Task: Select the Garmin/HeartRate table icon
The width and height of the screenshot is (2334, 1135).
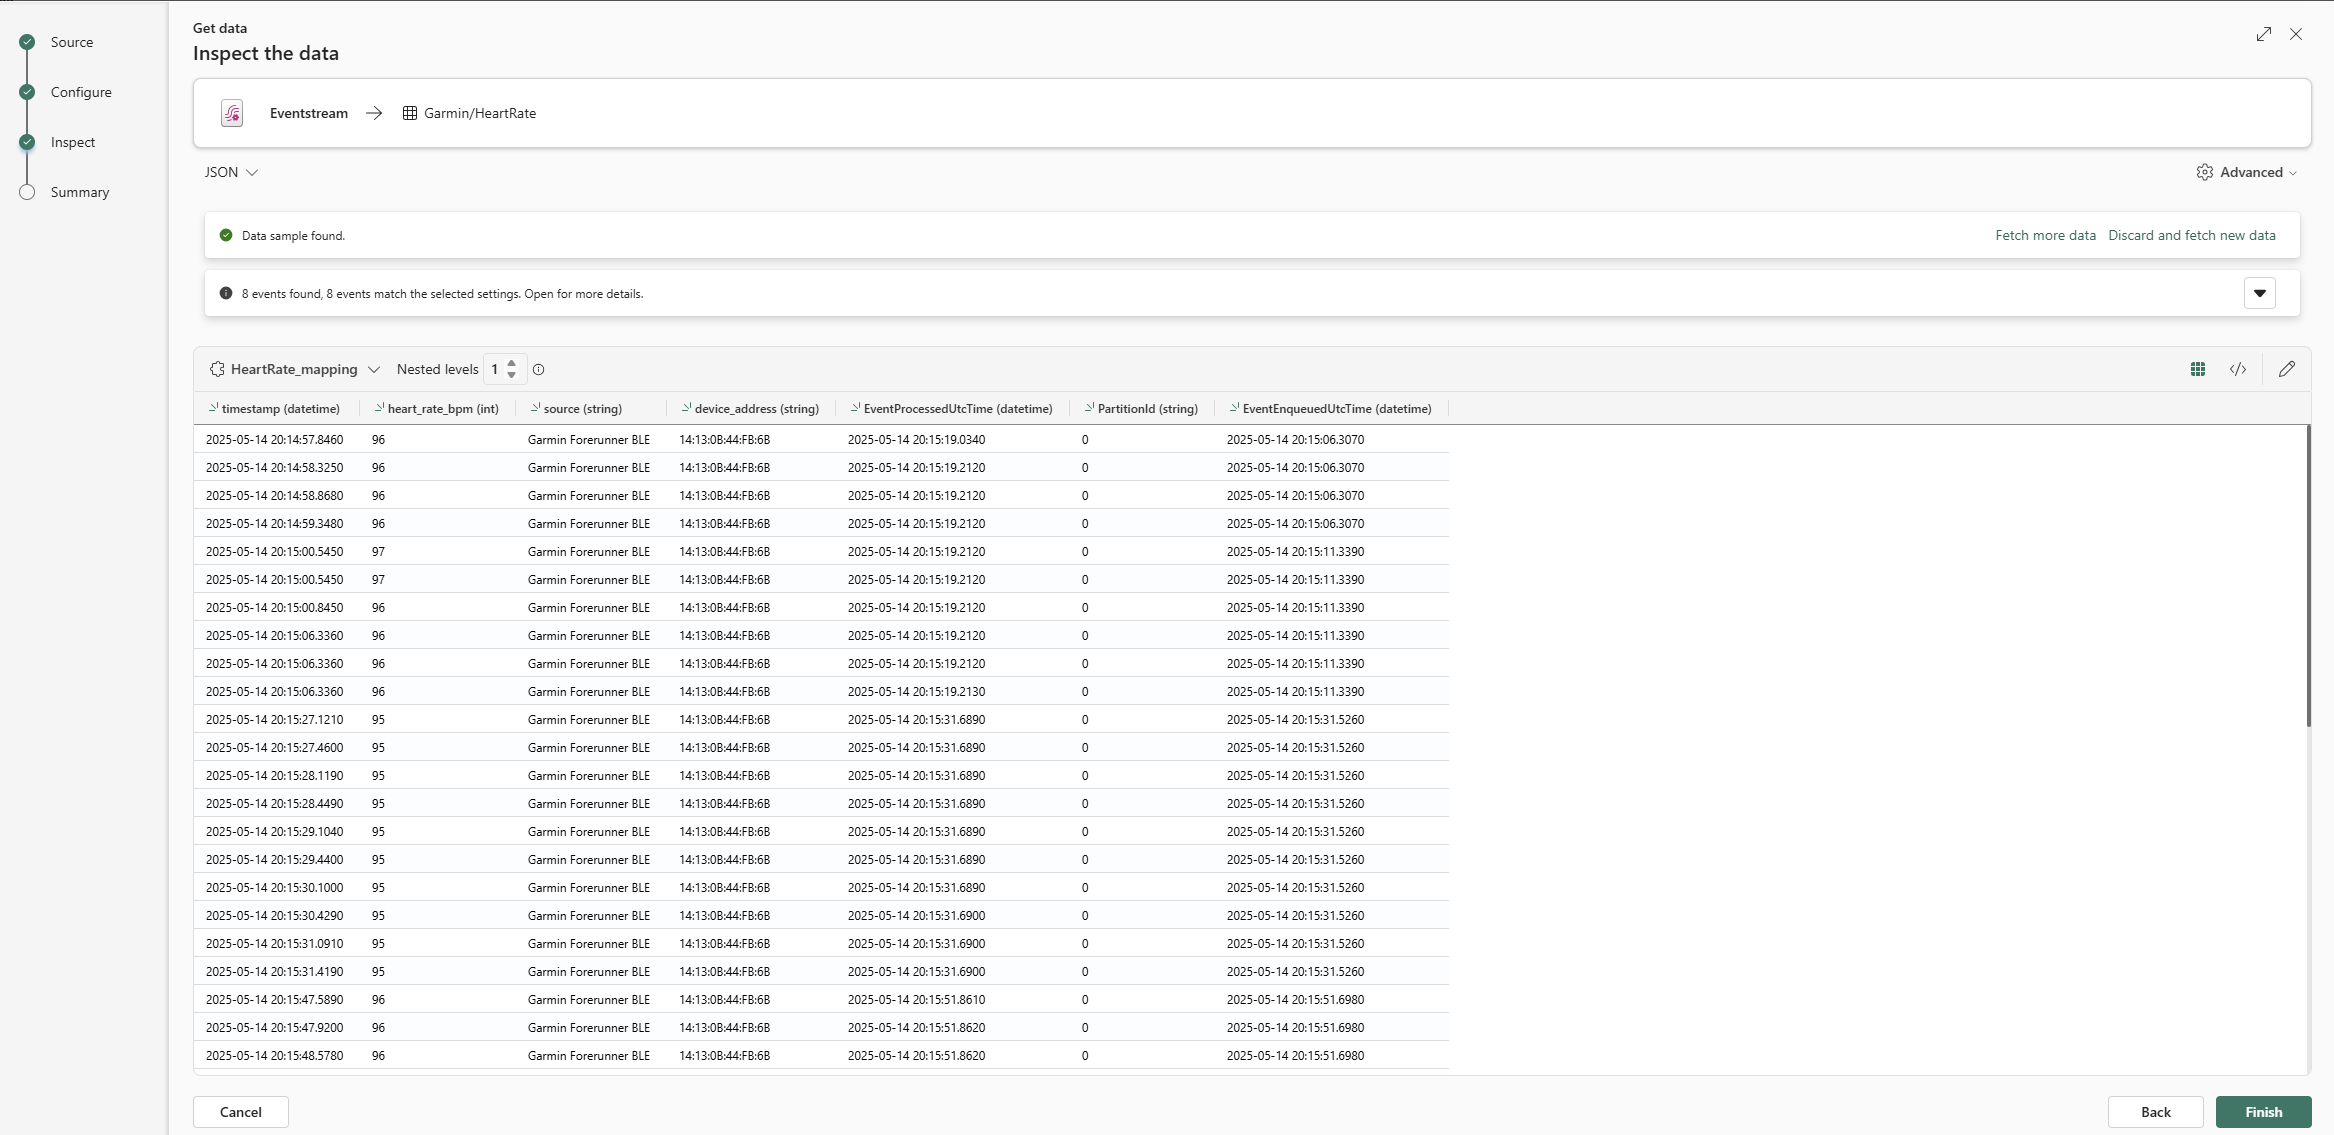Action: pos(410,113)
